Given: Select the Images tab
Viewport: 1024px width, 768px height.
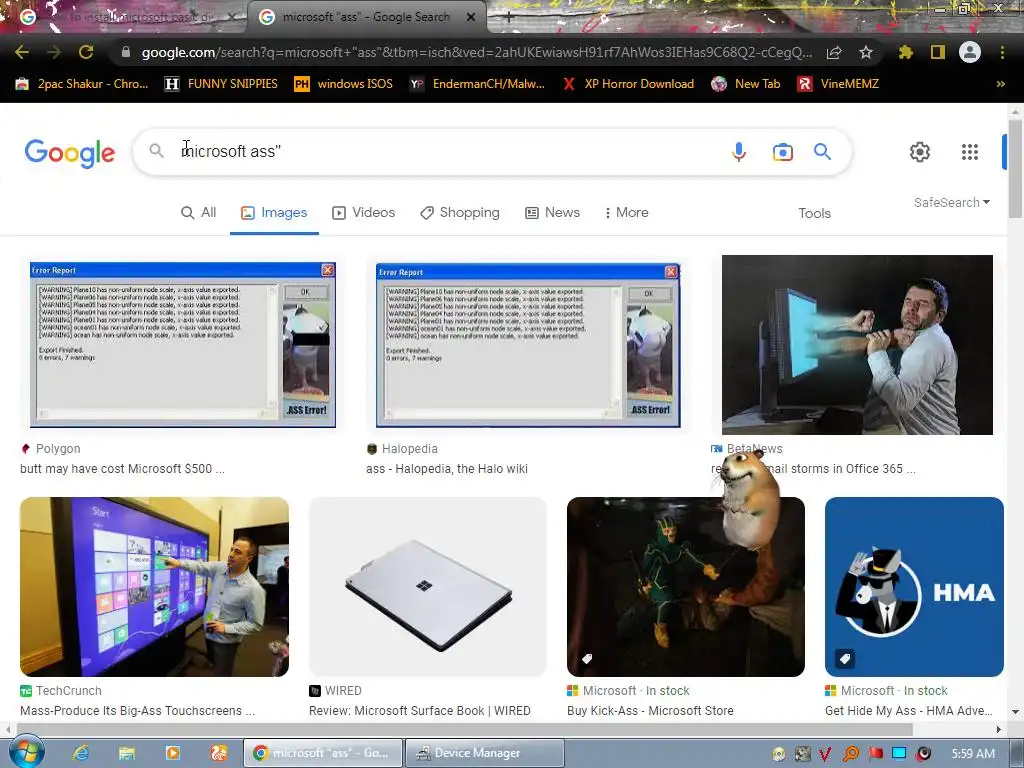Looking at the screenshot, I should click(x=274, y=213).
